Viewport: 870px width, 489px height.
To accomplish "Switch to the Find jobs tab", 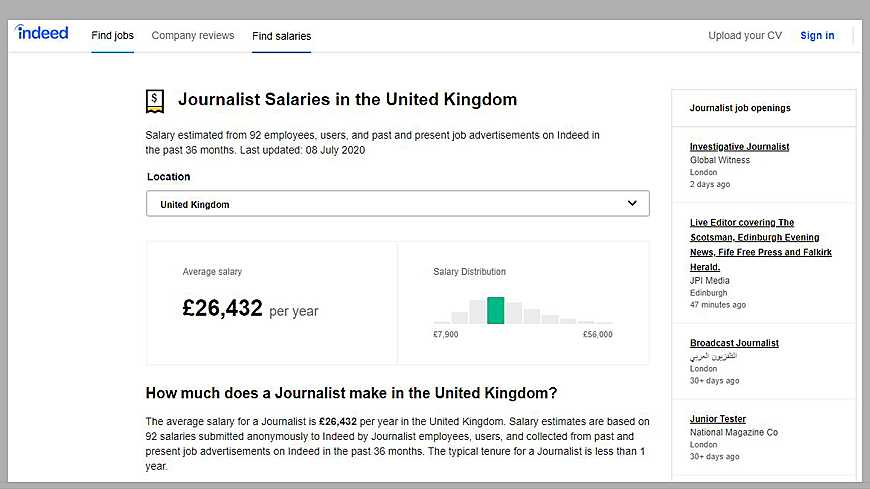I will point(112,36).
